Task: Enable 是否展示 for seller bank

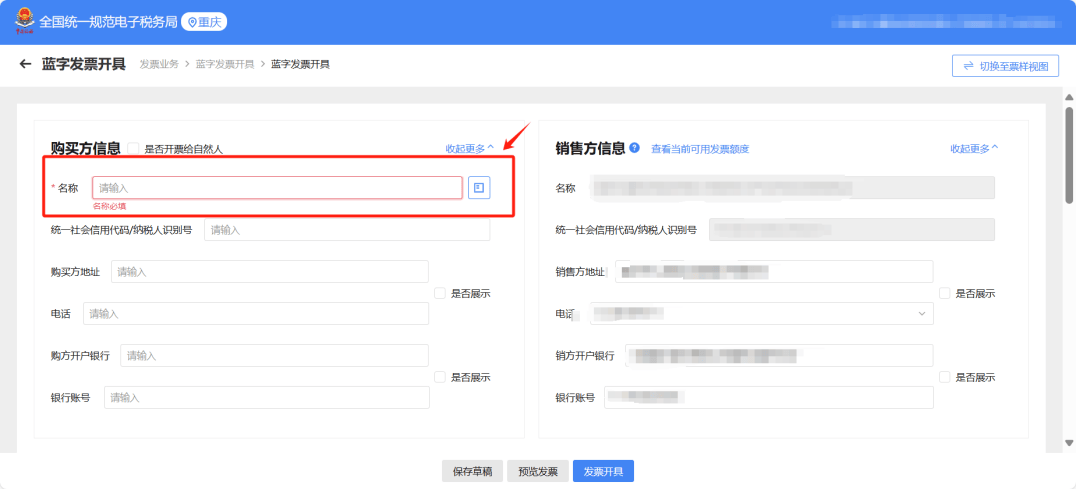Action: tap(945, 377)
